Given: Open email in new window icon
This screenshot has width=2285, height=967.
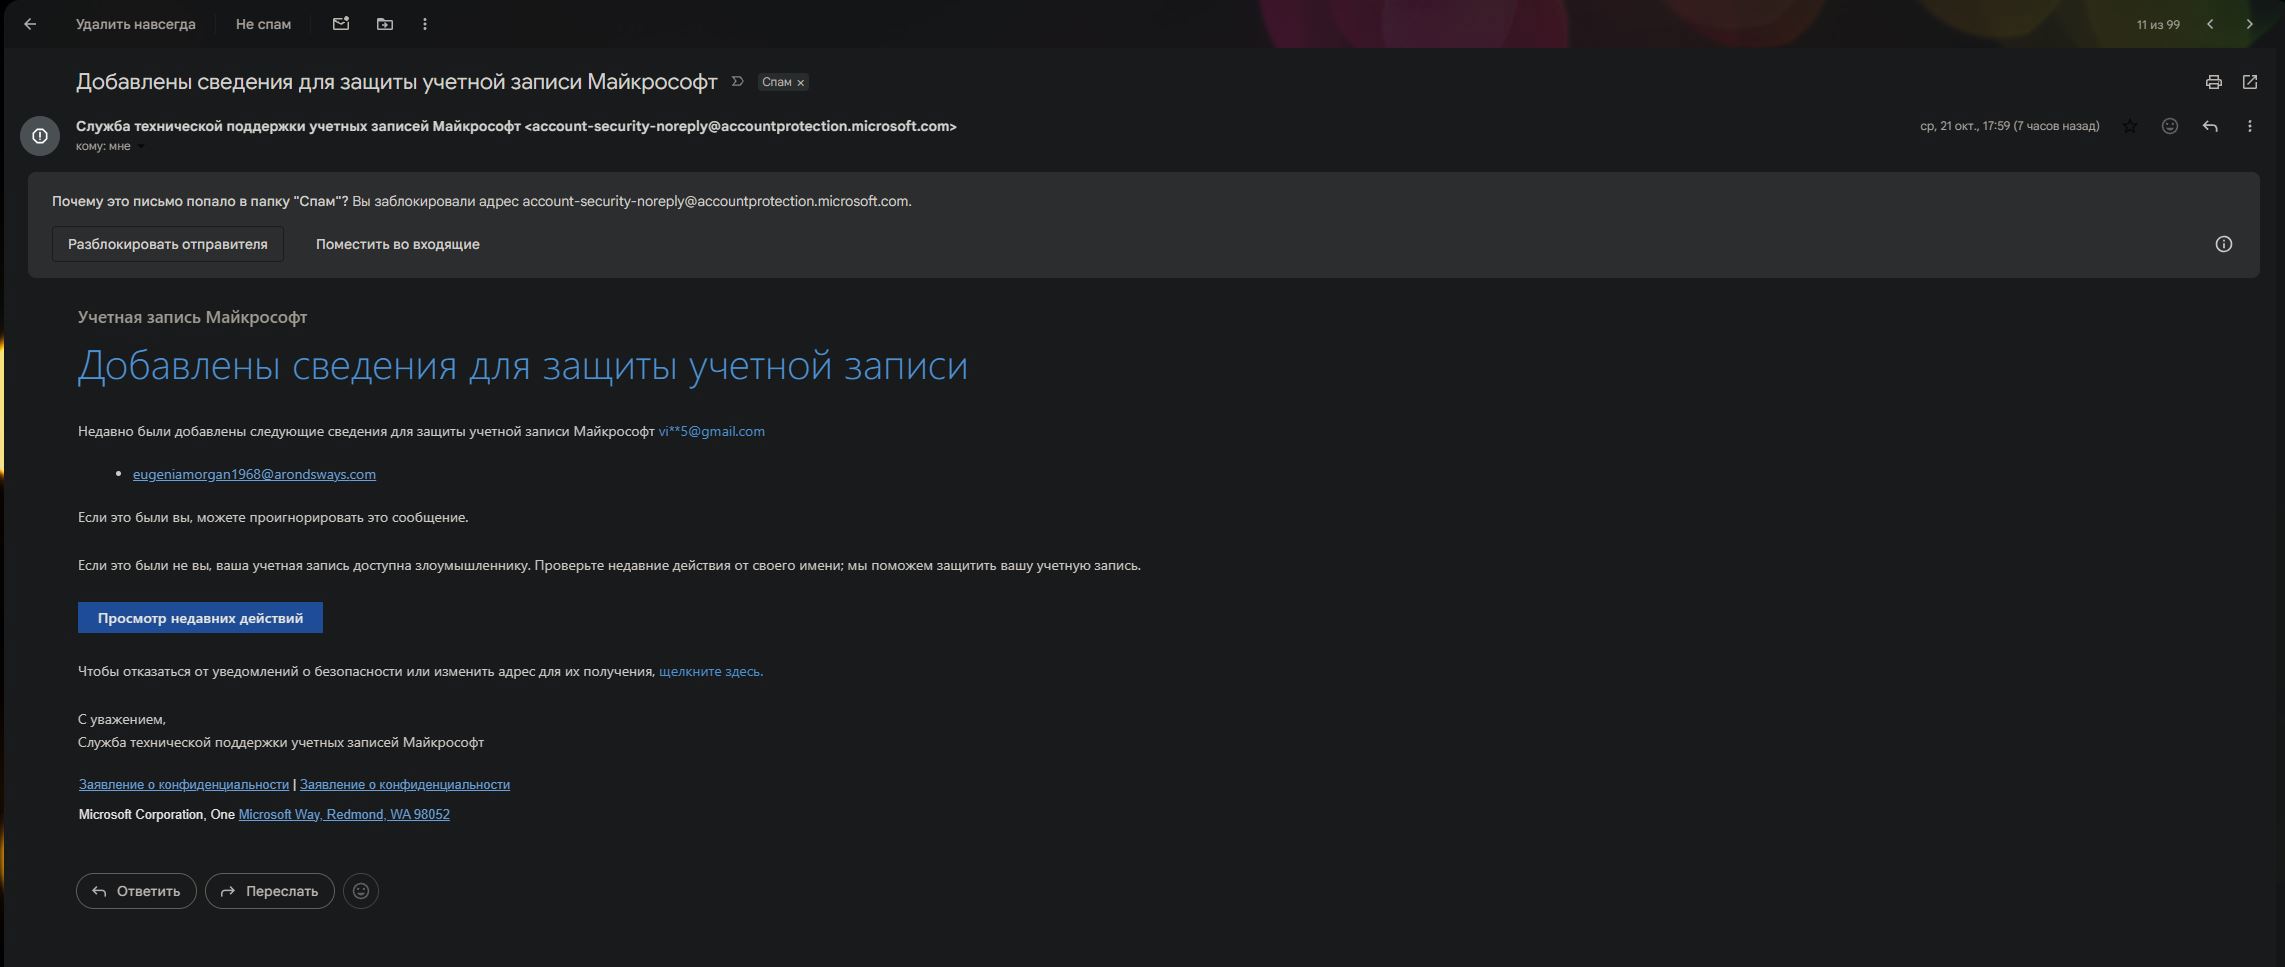Looking at the screenshot, I should pos(2250,82).
